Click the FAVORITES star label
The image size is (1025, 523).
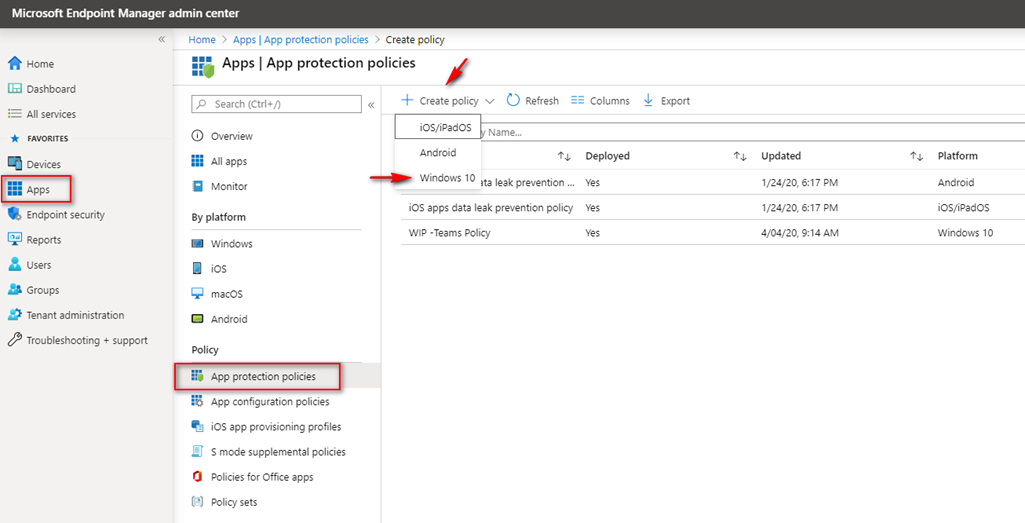coord(40,139)
